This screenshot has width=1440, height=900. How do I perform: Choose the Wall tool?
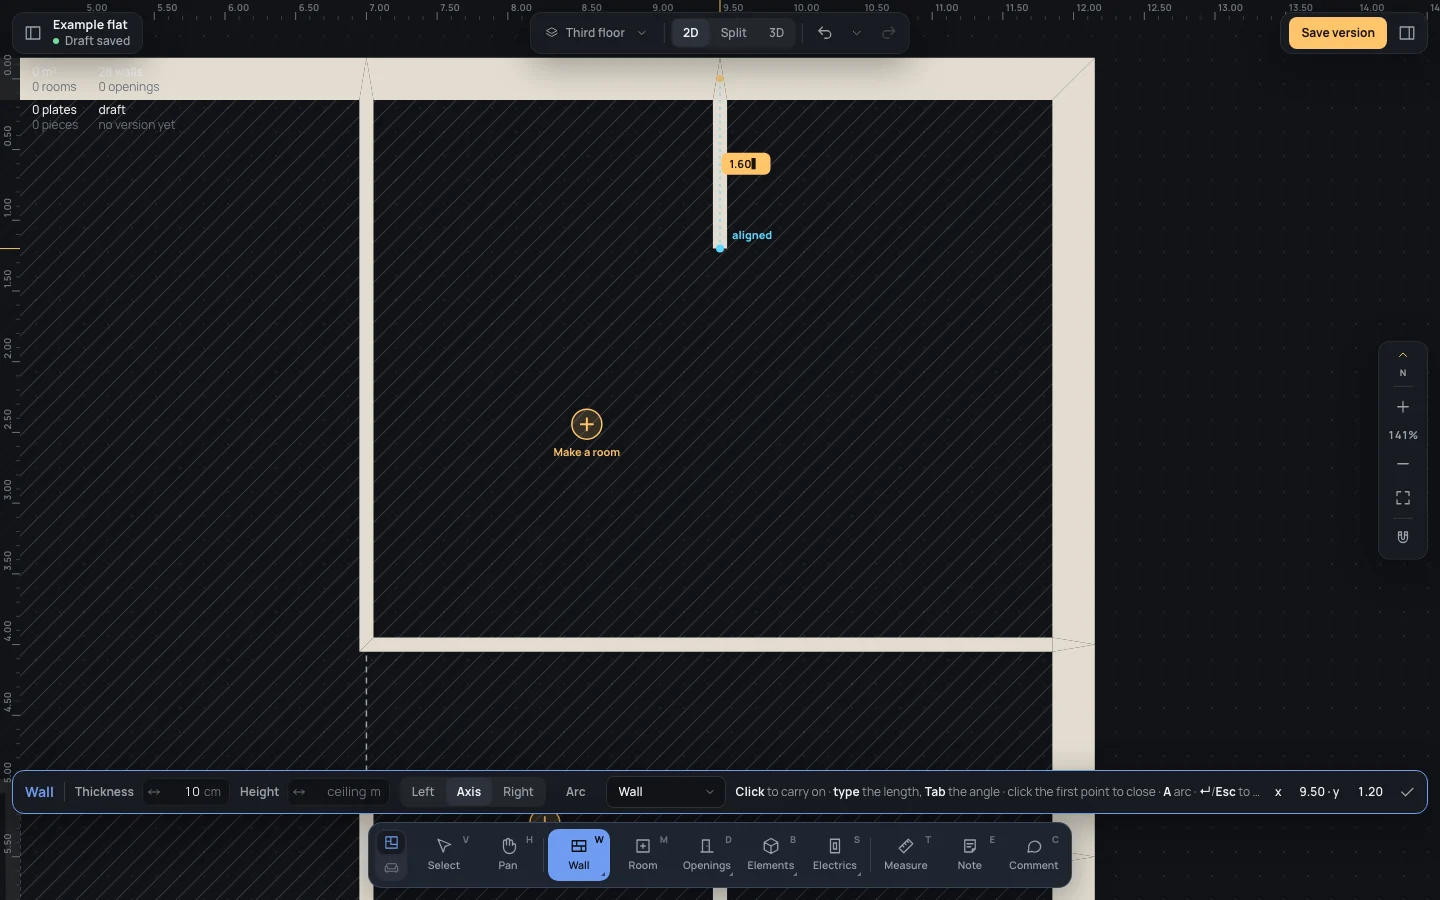click(x=579, y=855)
